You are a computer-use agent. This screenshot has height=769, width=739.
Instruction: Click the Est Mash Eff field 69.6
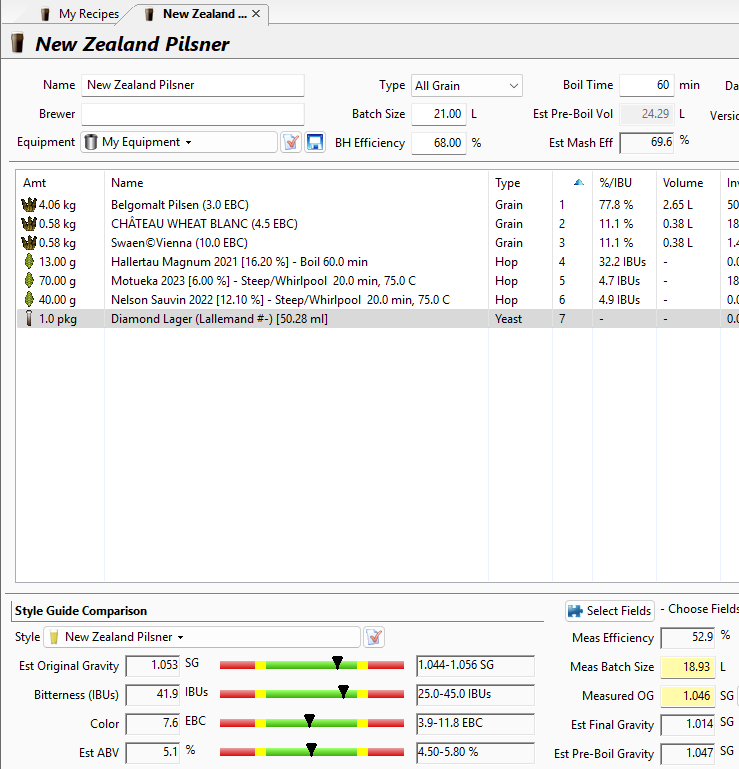647,143
